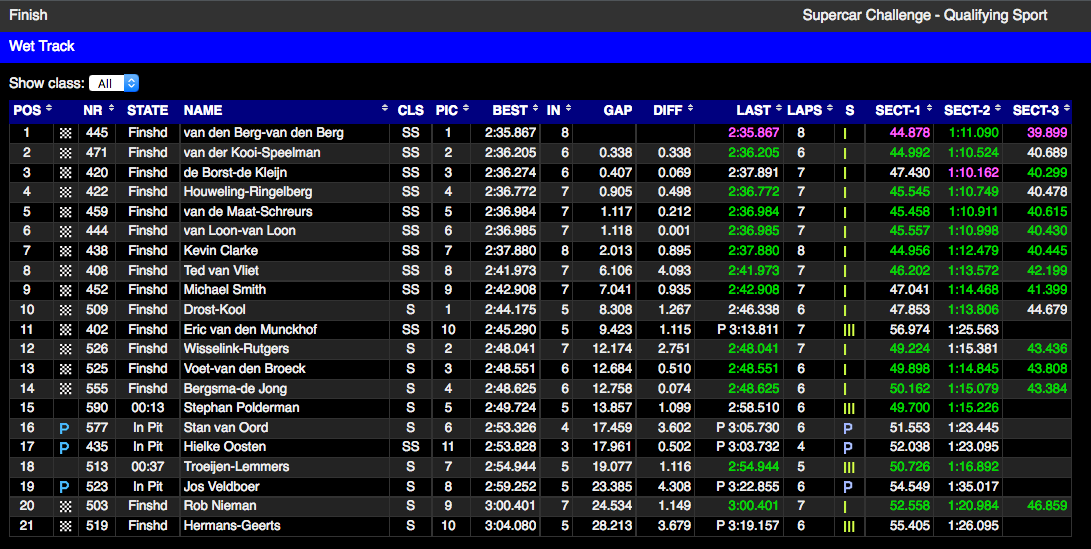Click the Finish title in top bar
Screen dimensions: 1091x549
point(28,15)
